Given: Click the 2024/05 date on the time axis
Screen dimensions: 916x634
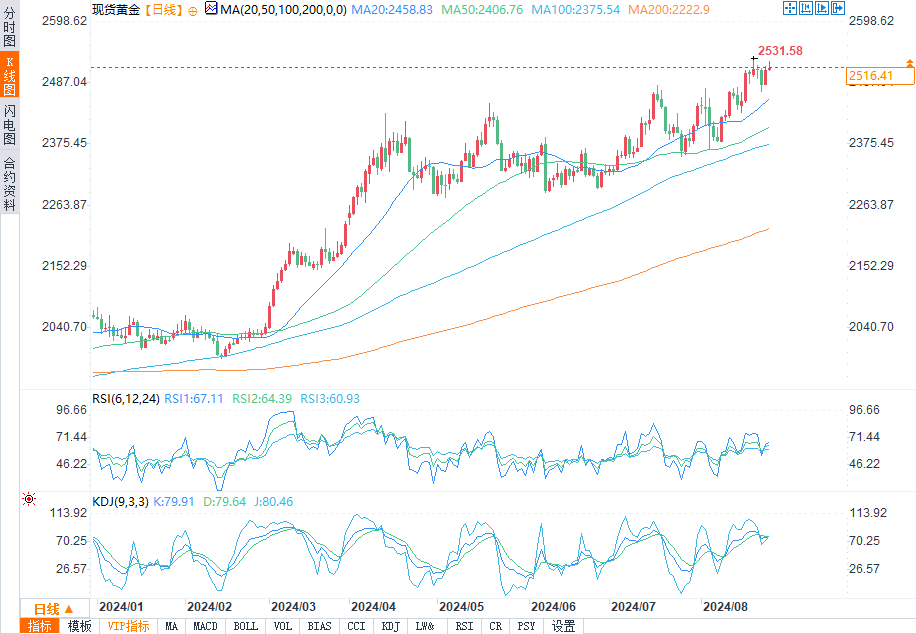Looking at the screenshot, I should click(x=461, y=607).
